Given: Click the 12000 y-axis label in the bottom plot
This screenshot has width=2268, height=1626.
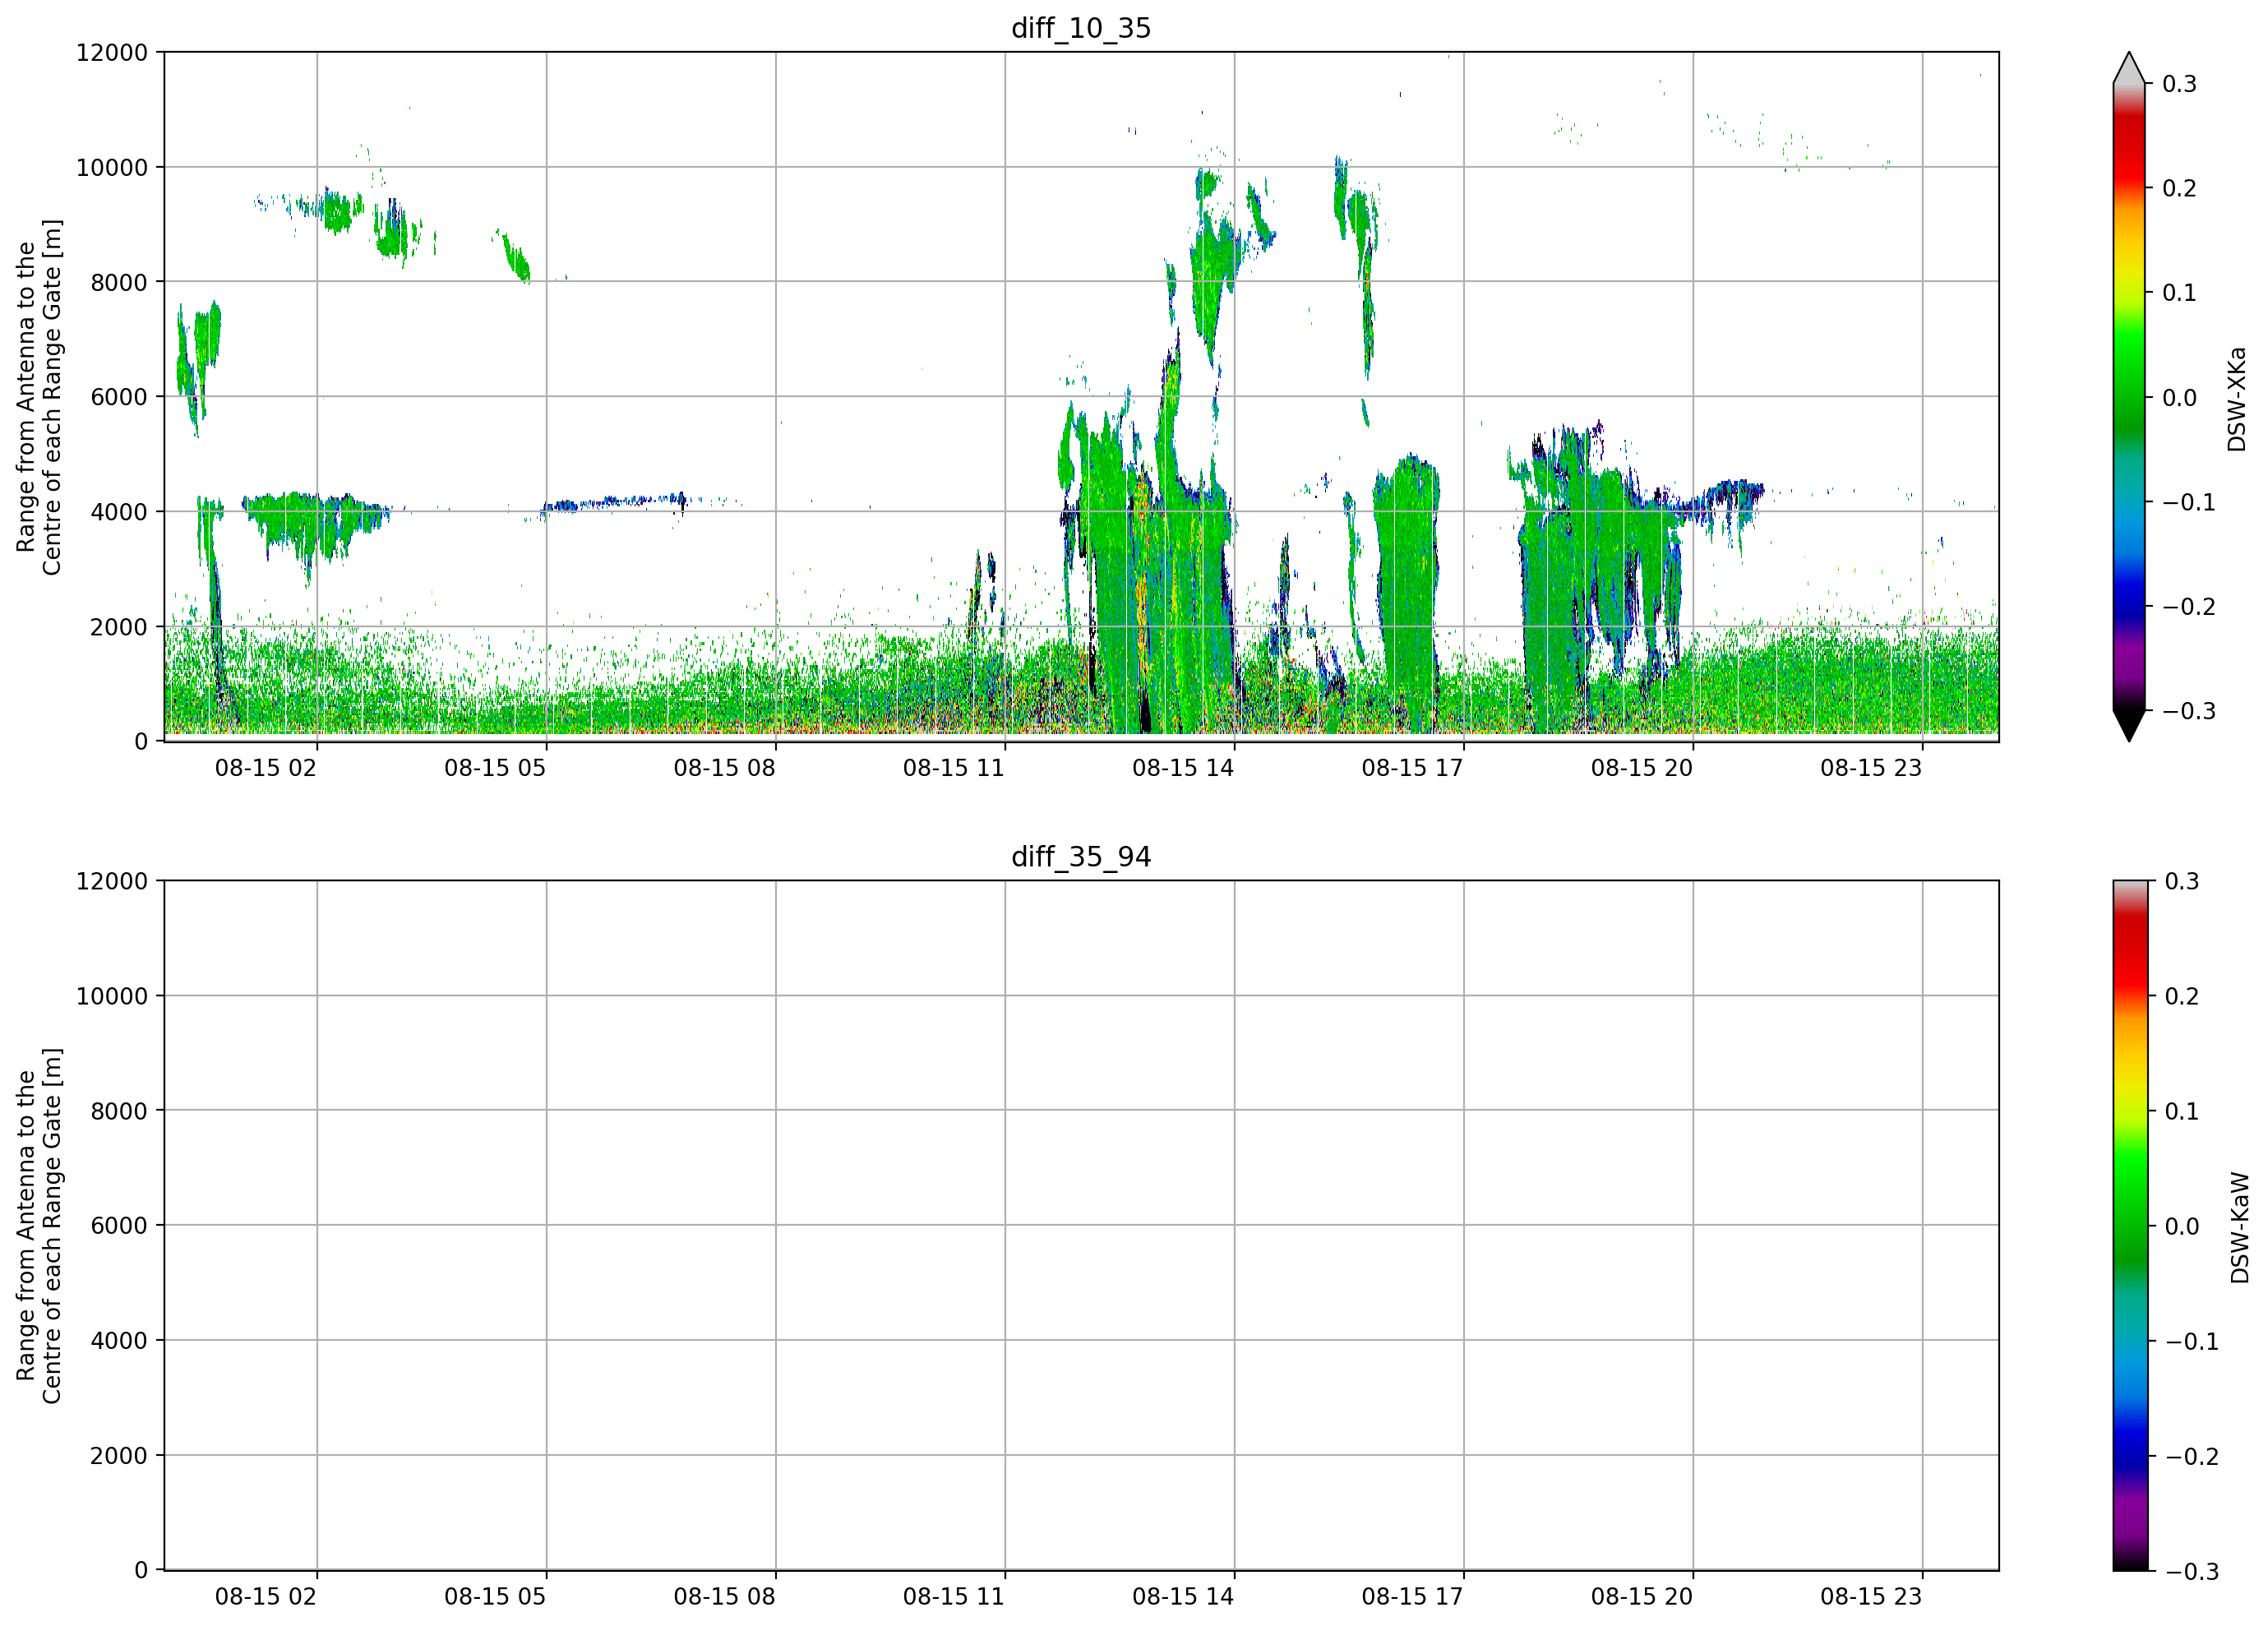Looking at the screenshot, I should (112, 881).
